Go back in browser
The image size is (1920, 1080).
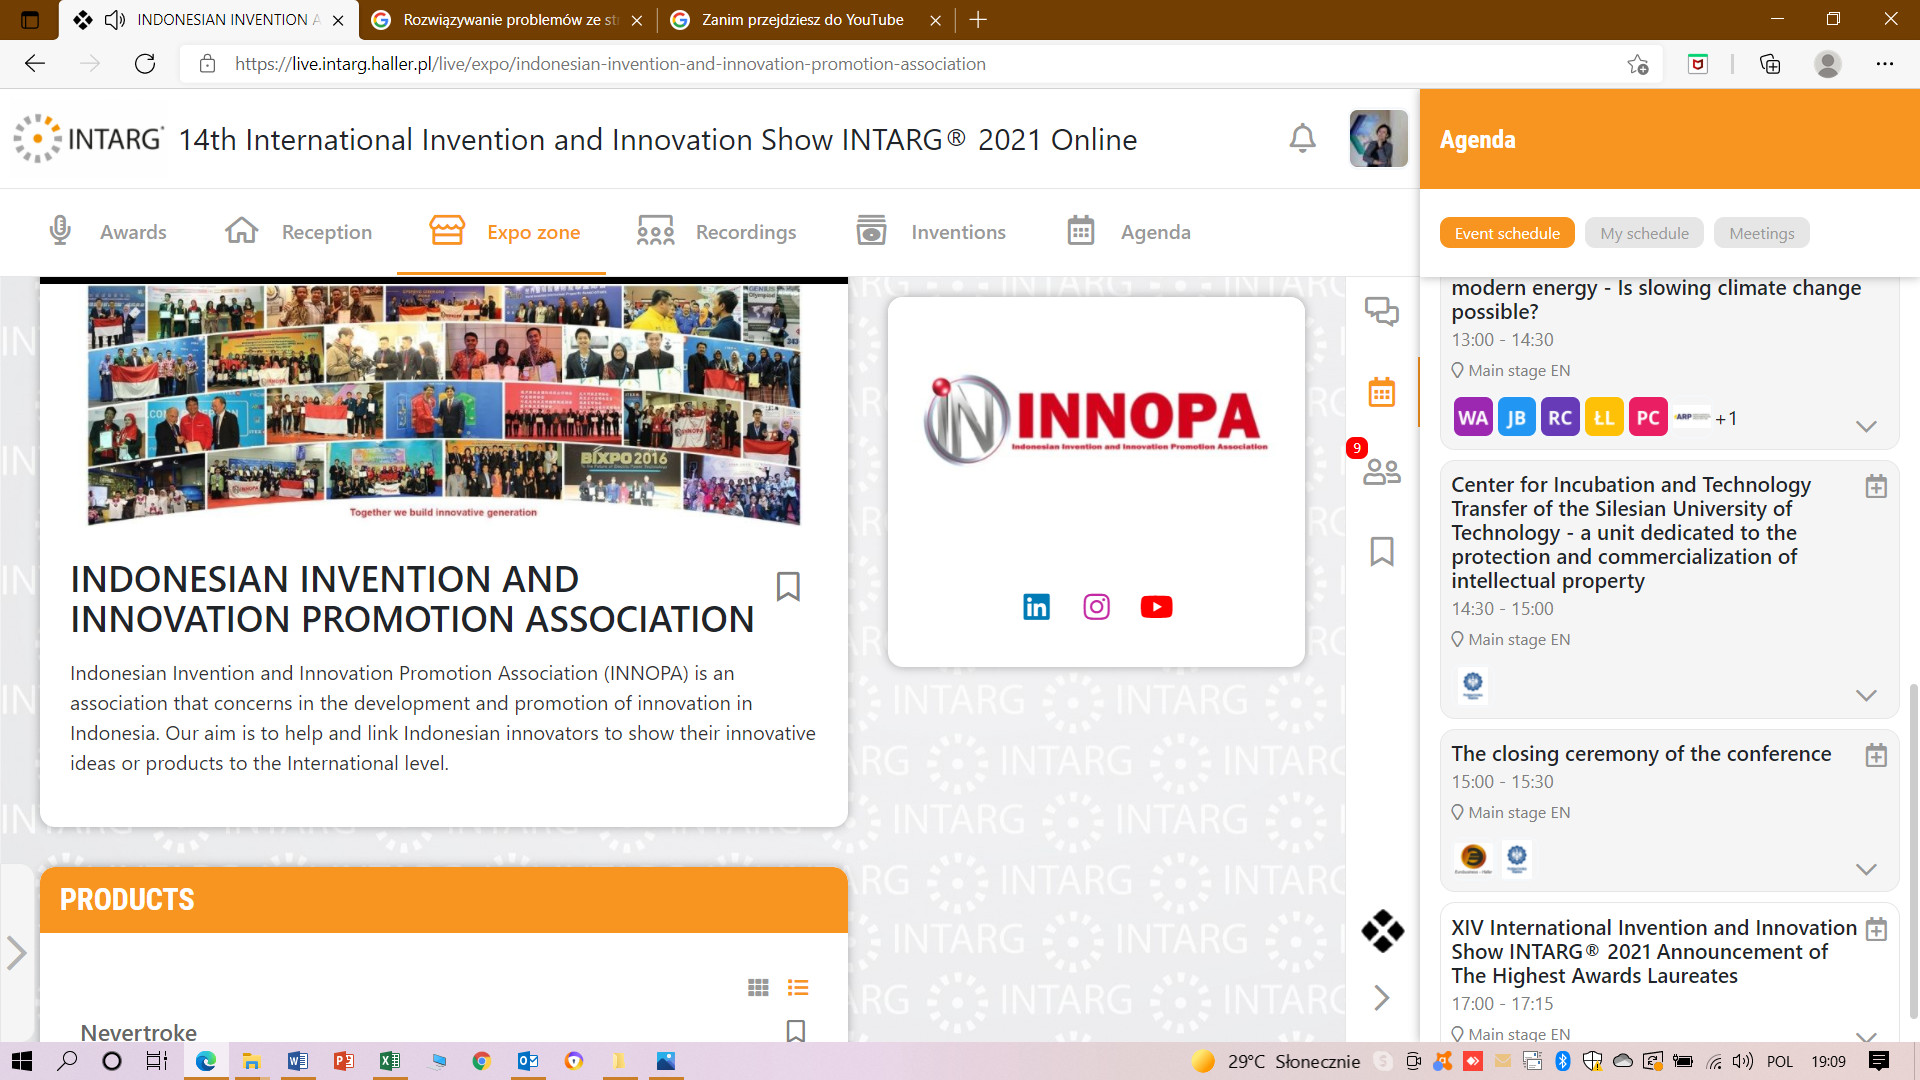(35, 64)
